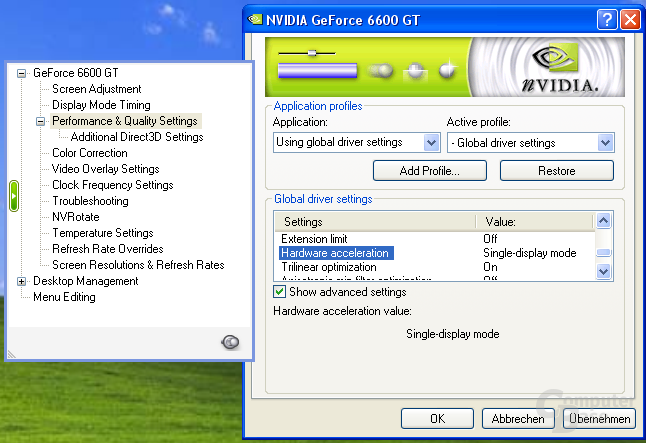Select Performance & Quality Settings item
This screenshot has height=443, width=646.
(125, 121)
